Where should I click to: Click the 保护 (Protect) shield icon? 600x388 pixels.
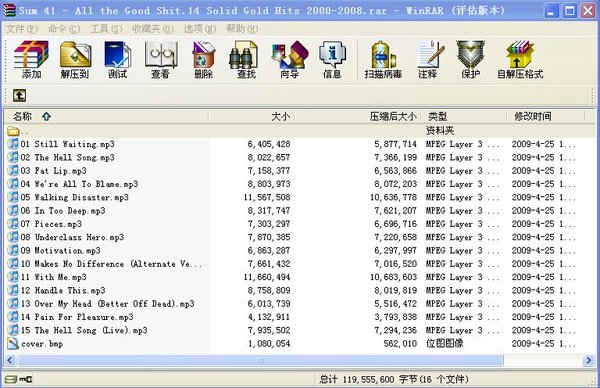[x=470, y=60]
